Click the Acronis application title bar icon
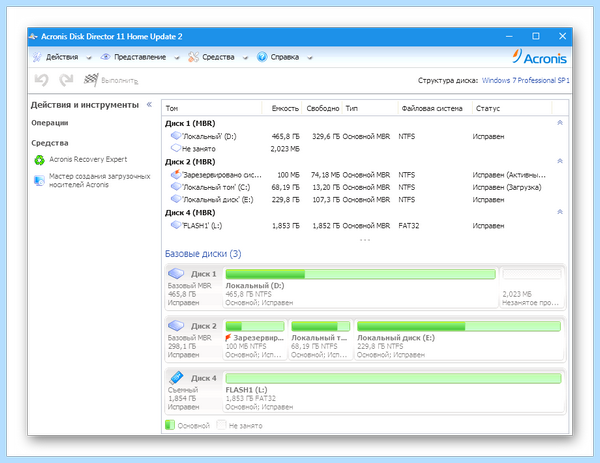The width and height of the screenshot is (600, 463). point(33,36)
